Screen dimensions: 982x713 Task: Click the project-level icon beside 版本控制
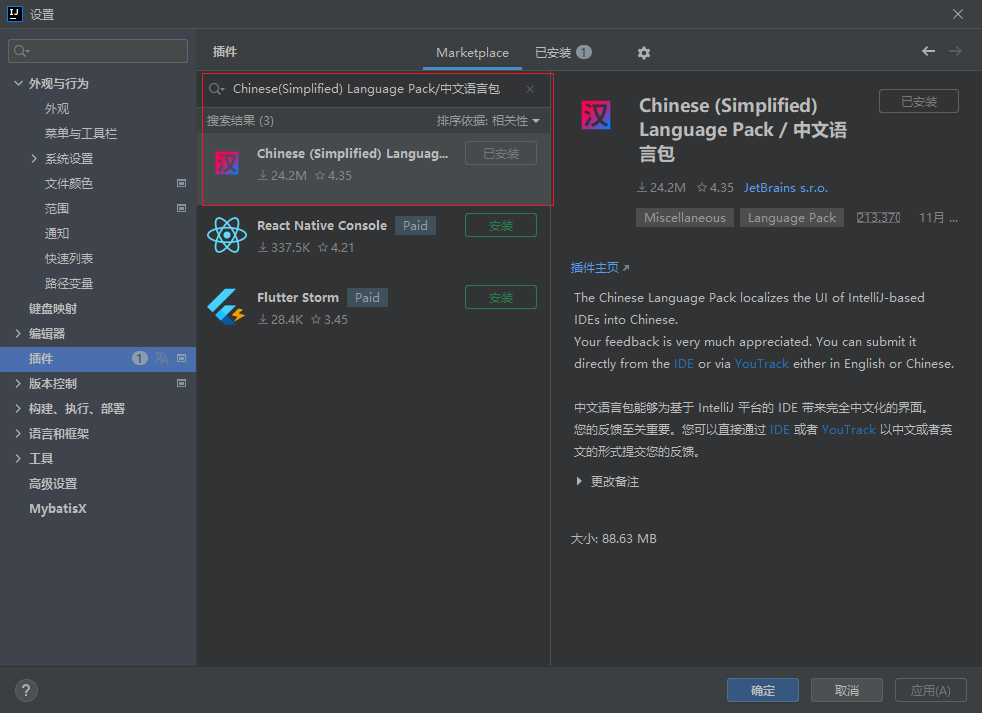[182, 383]
